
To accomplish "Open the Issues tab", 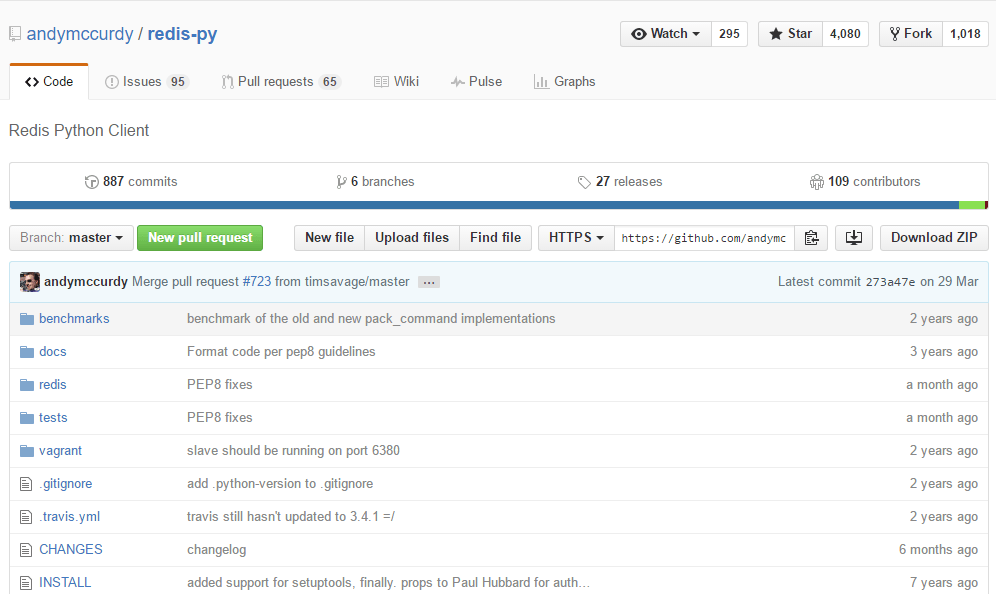I will click(x=147, y=81).
